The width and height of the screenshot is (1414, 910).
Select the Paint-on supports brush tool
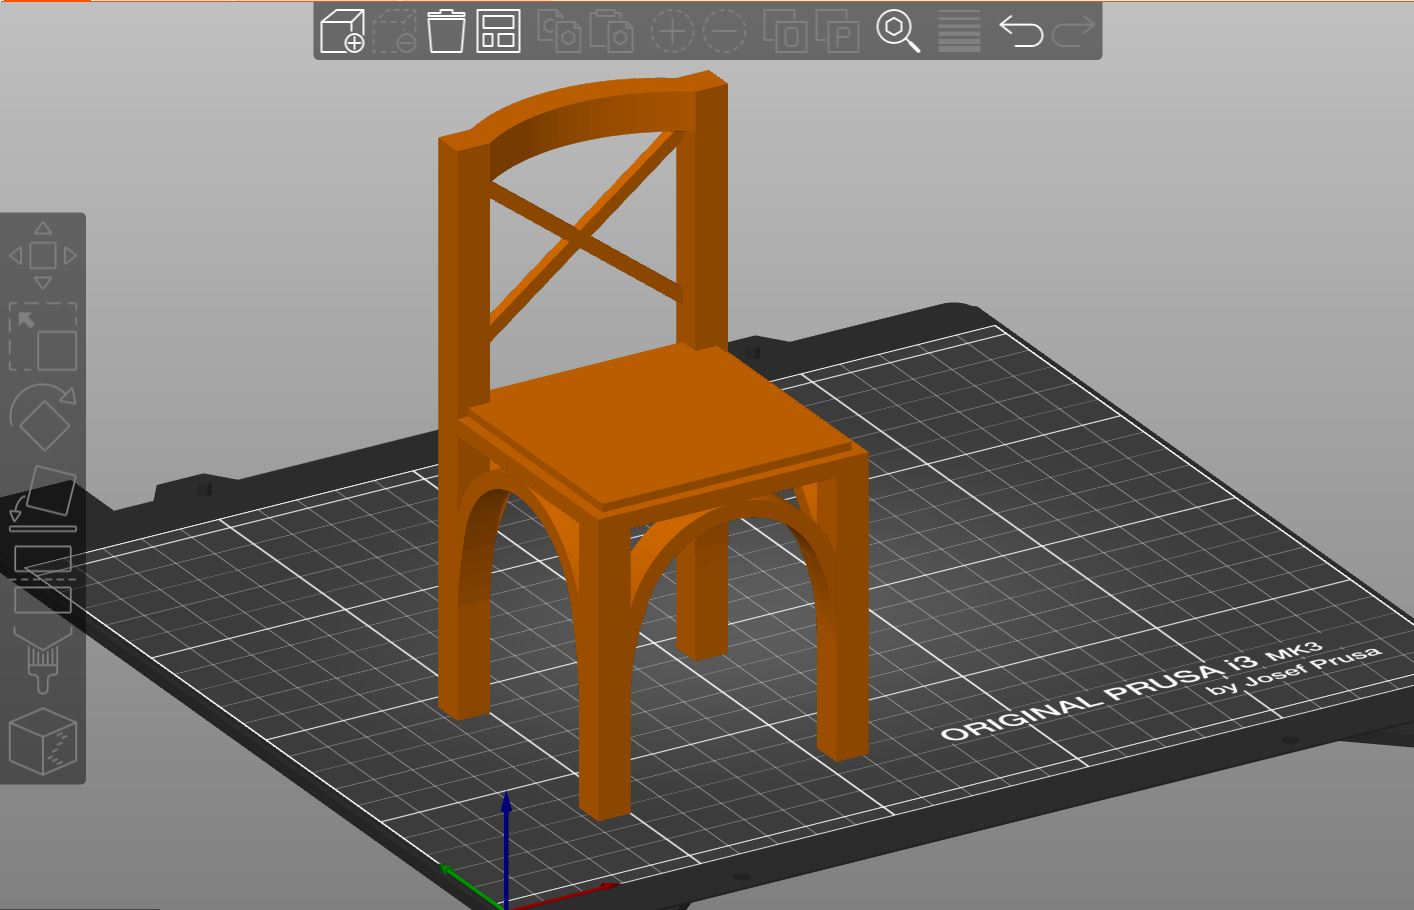point(43,660)
